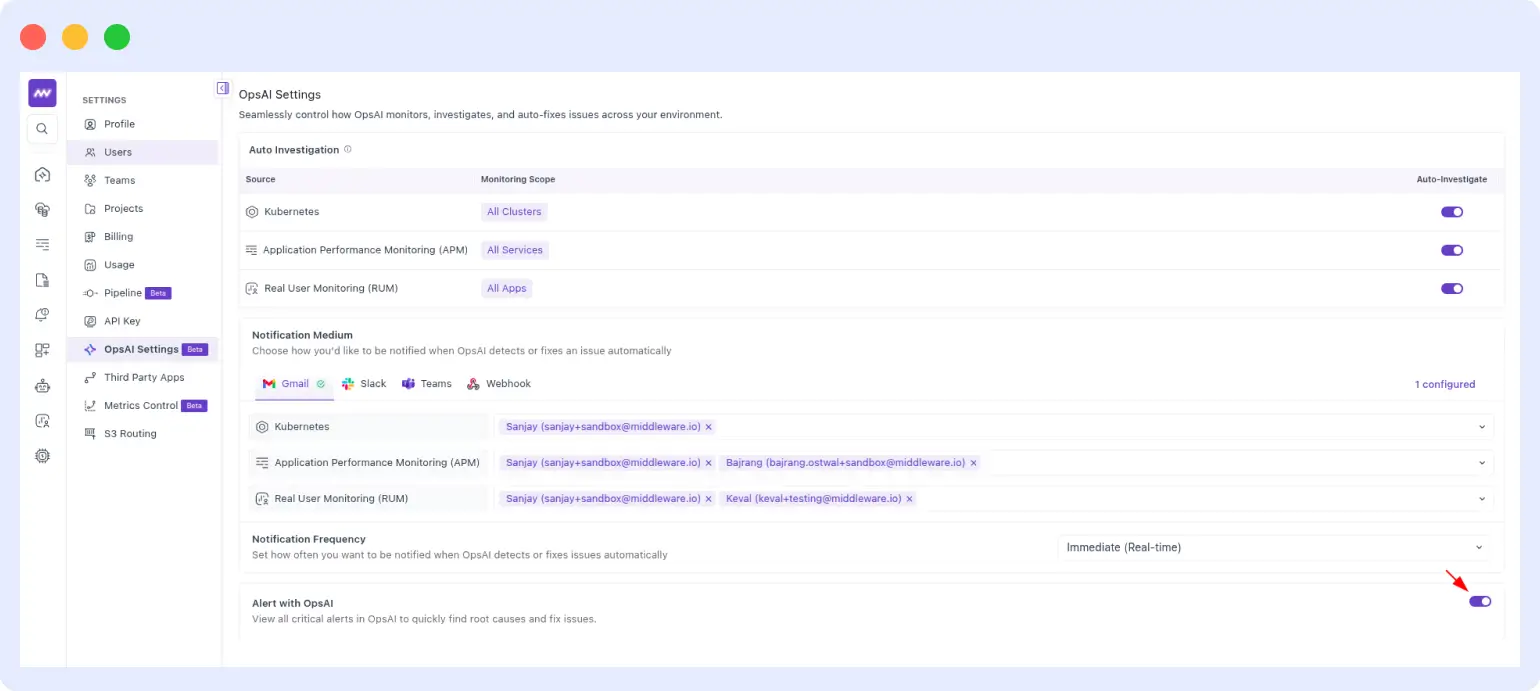Open the alerts bell icon in rail

pos(42,315)
